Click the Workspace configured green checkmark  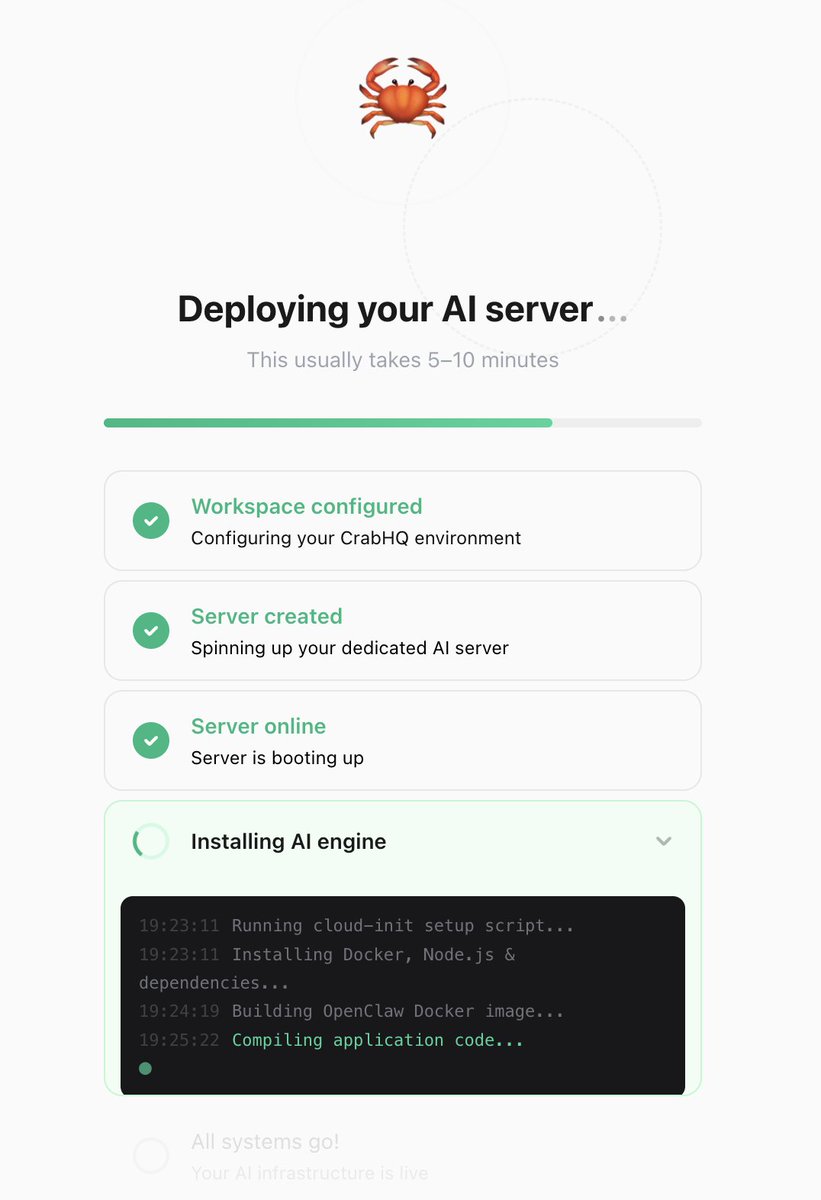point(151,521)
